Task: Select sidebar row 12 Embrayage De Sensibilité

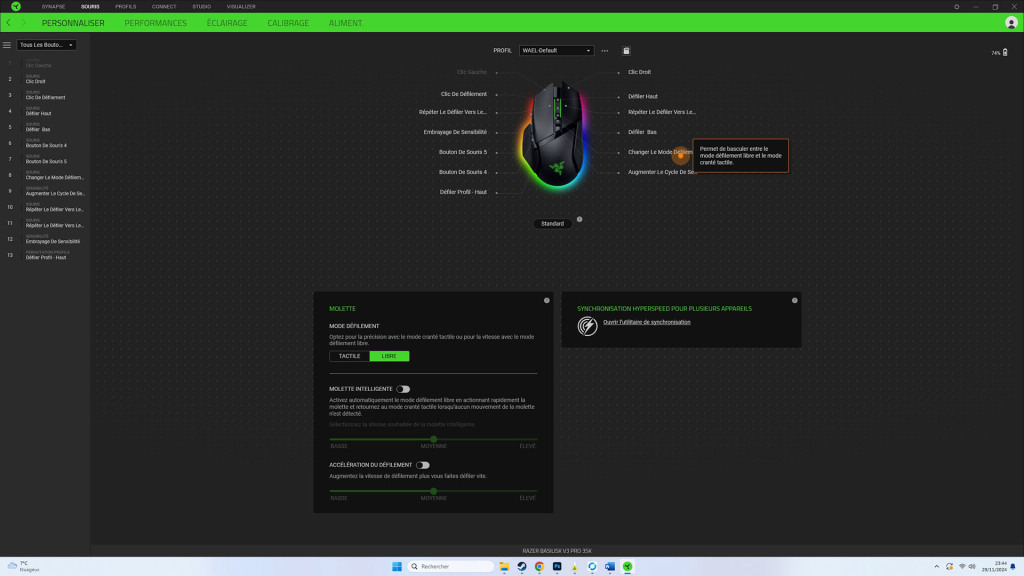Action: [45, 239]
